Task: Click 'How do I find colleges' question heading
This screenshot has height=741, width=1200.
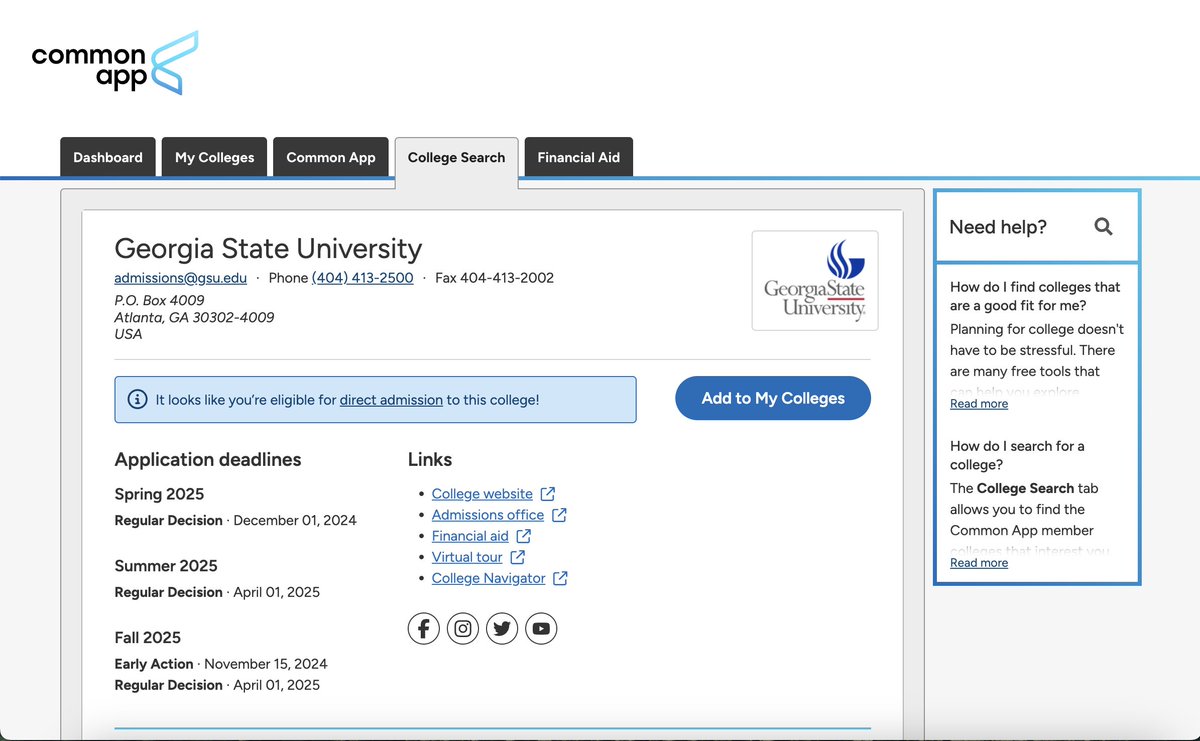Action: [1035, 296]
